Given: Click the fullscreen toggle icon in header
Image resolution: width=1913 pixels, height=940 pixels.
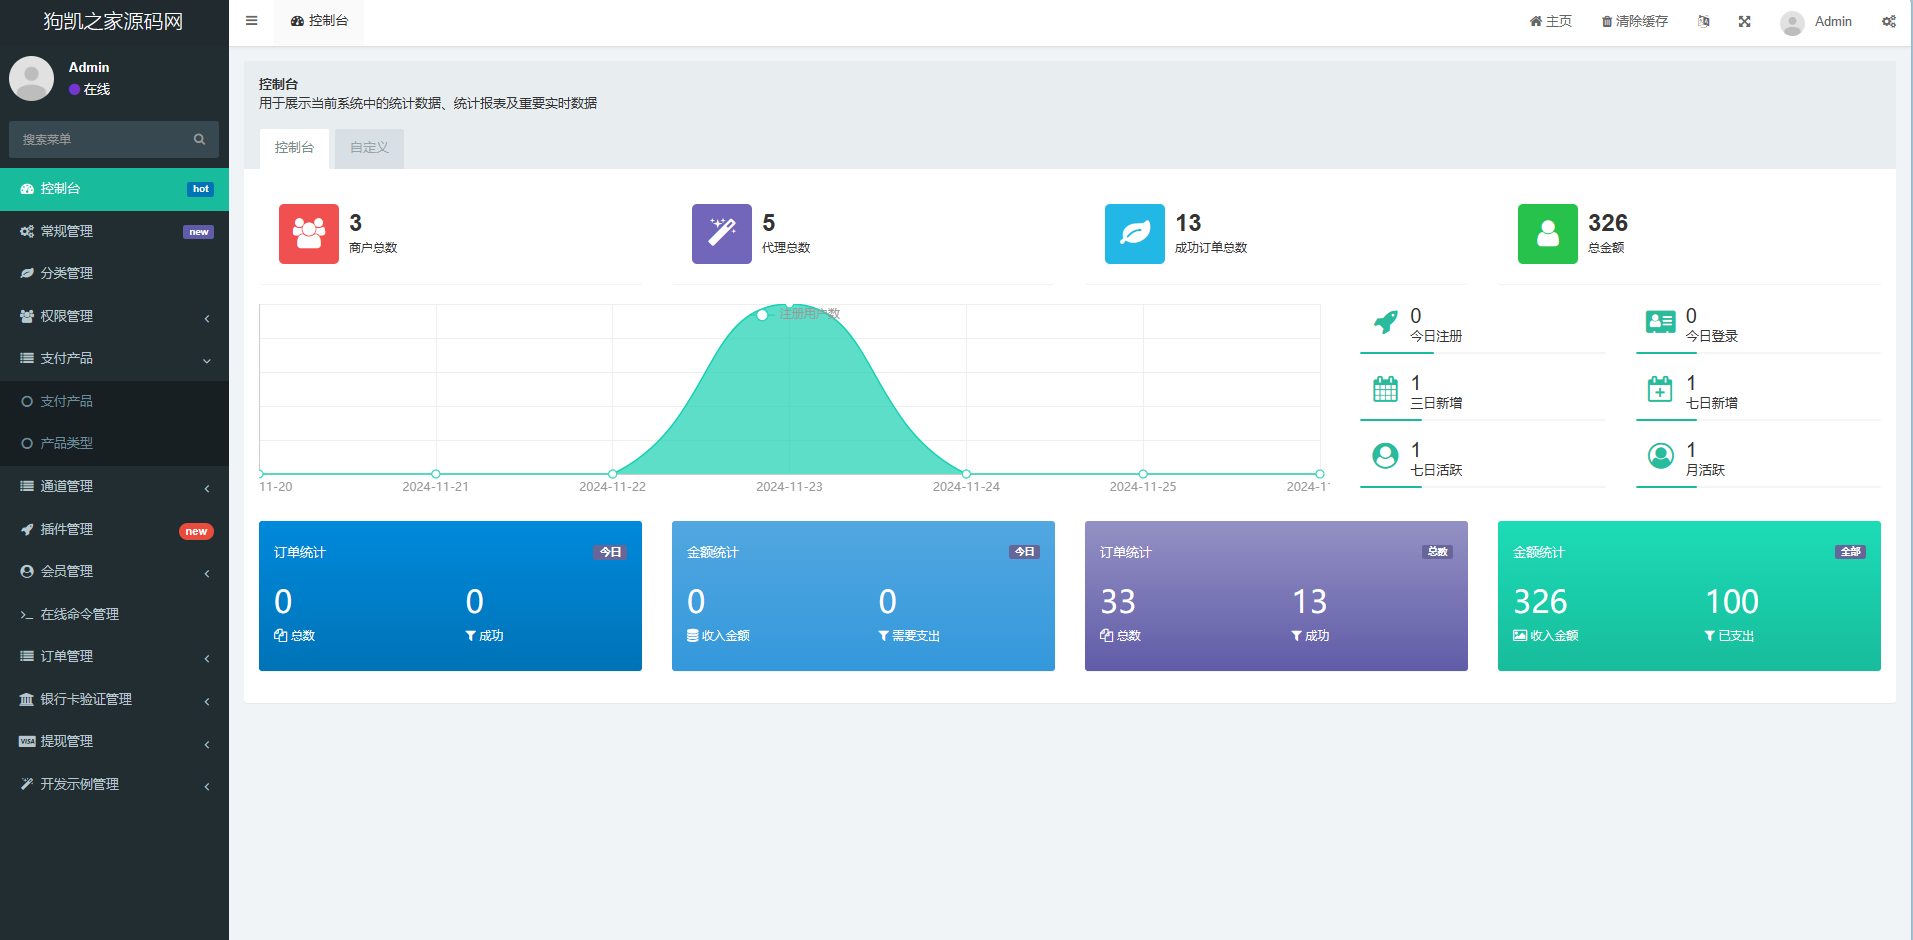Looking at the screenshot, I should coord(1744,21).
